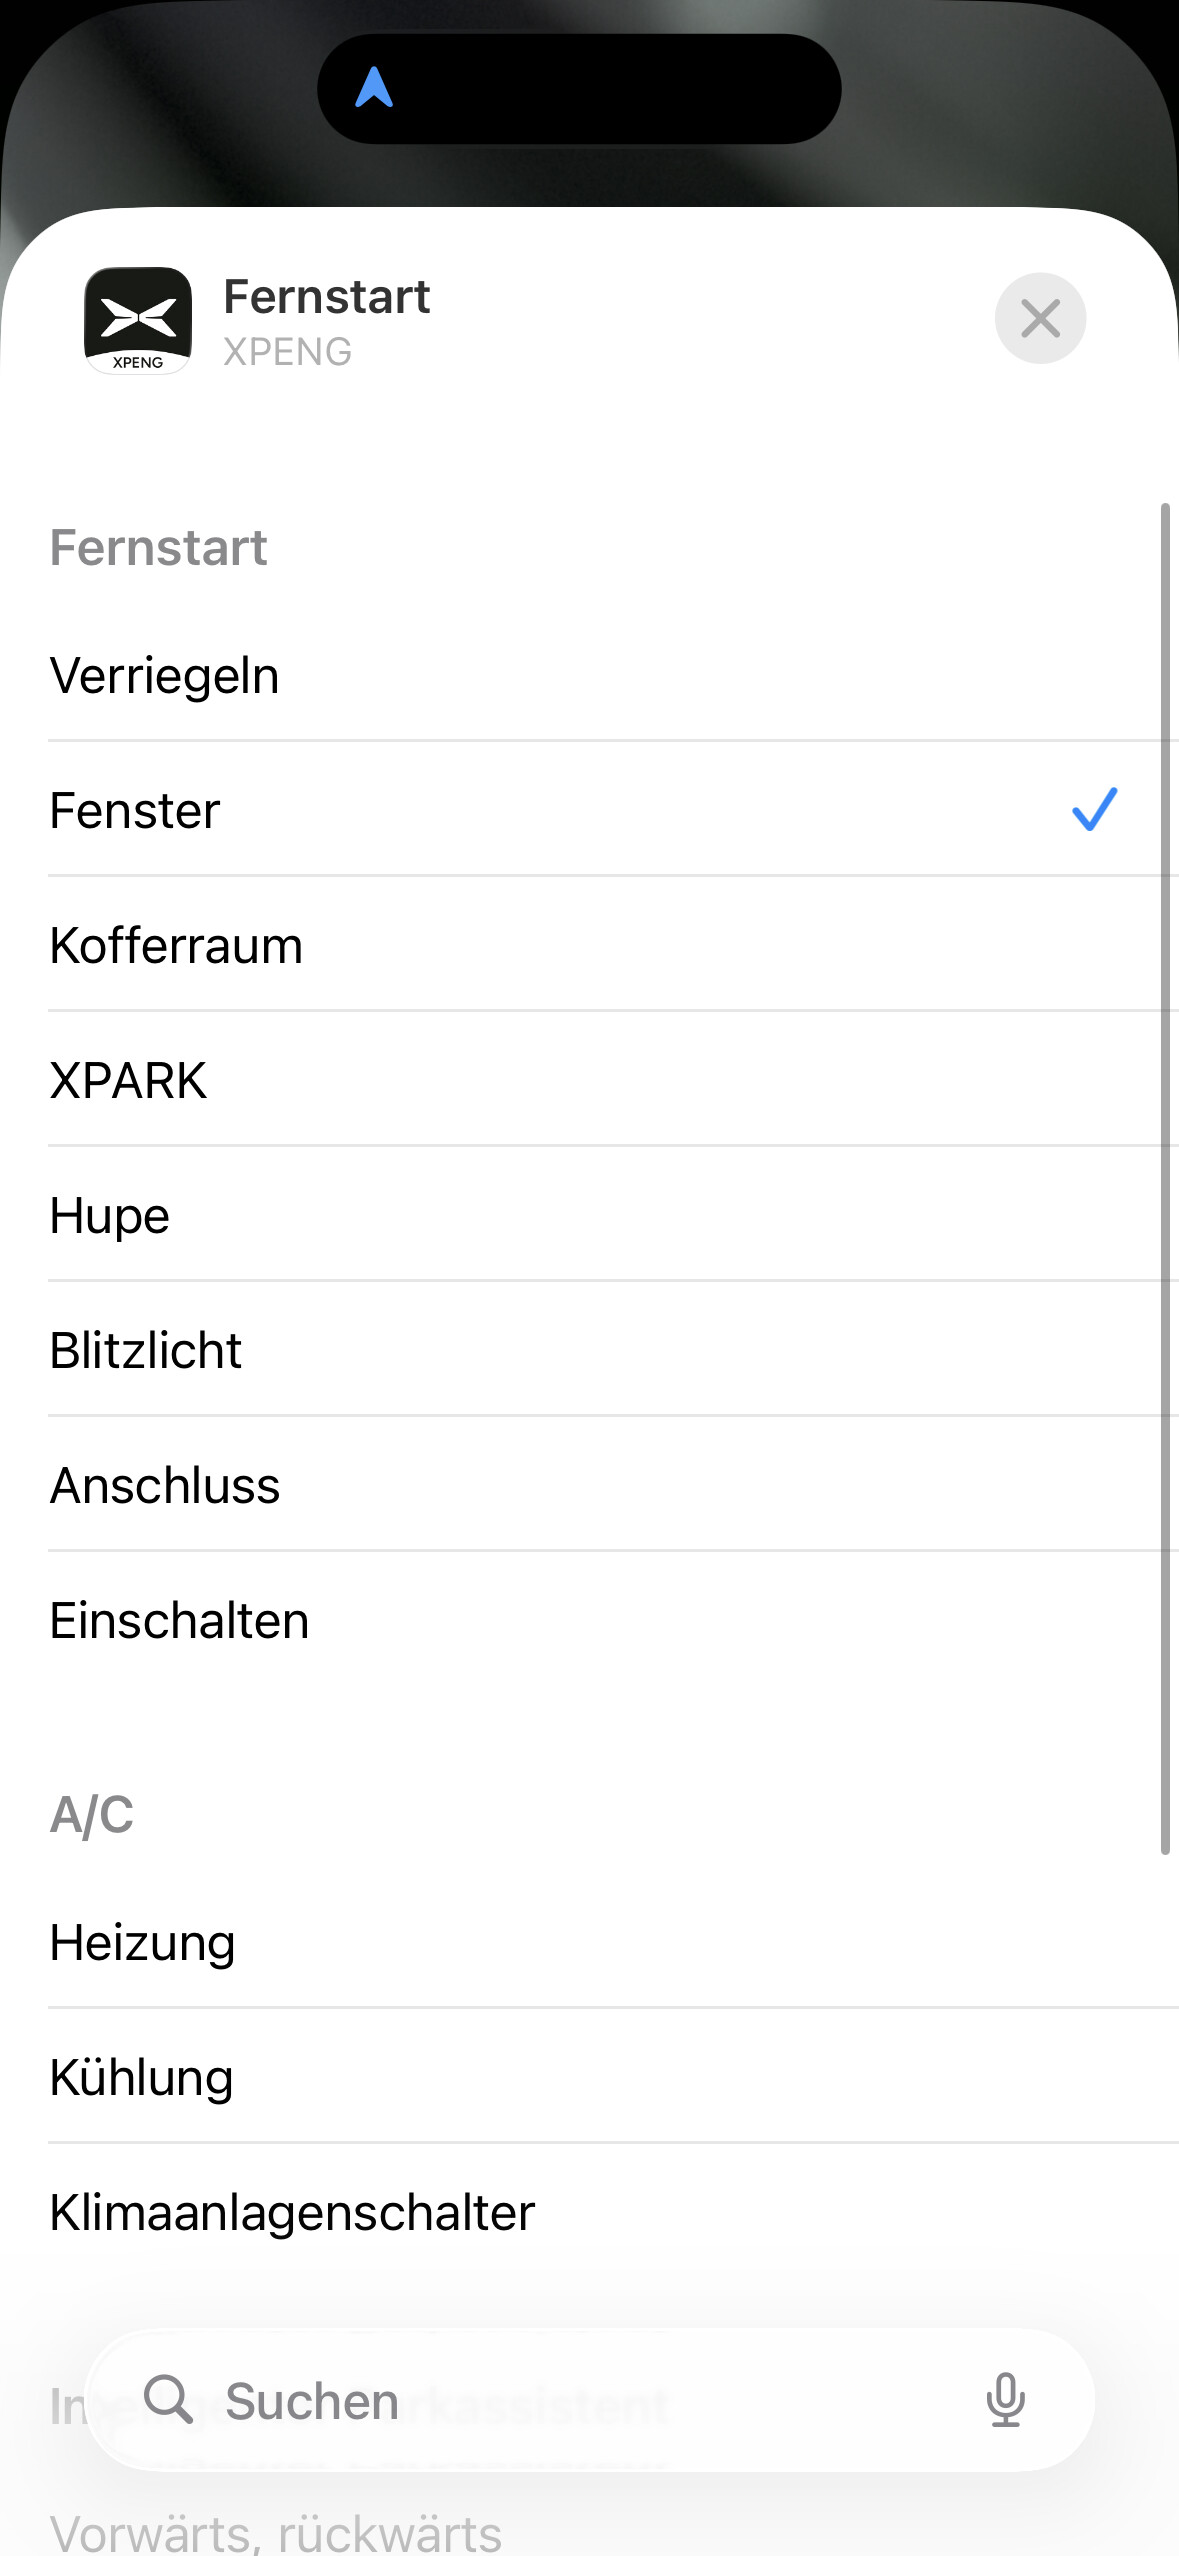This screenshot has width=1179, height=2556.
Task: Choose the Anschluss entry
Action: pyautogui.click(x=165, y=1486)
